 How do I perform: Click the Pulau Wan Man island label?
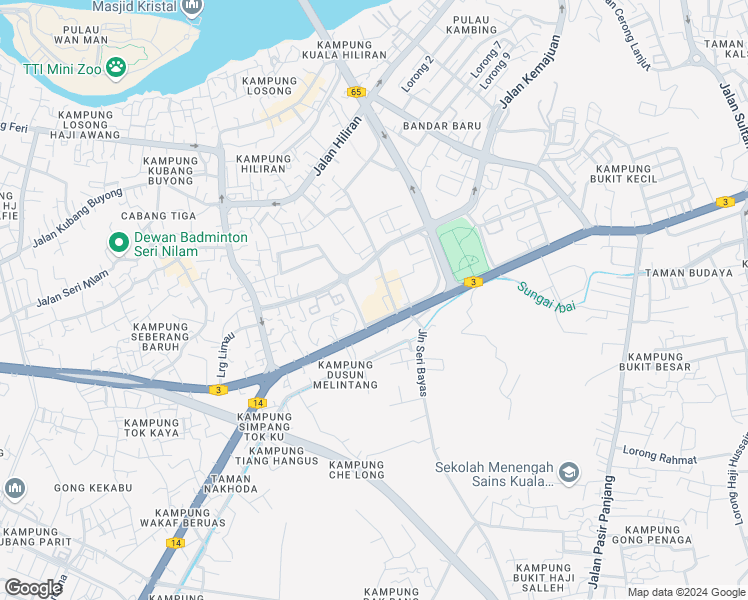pos(81,35)
